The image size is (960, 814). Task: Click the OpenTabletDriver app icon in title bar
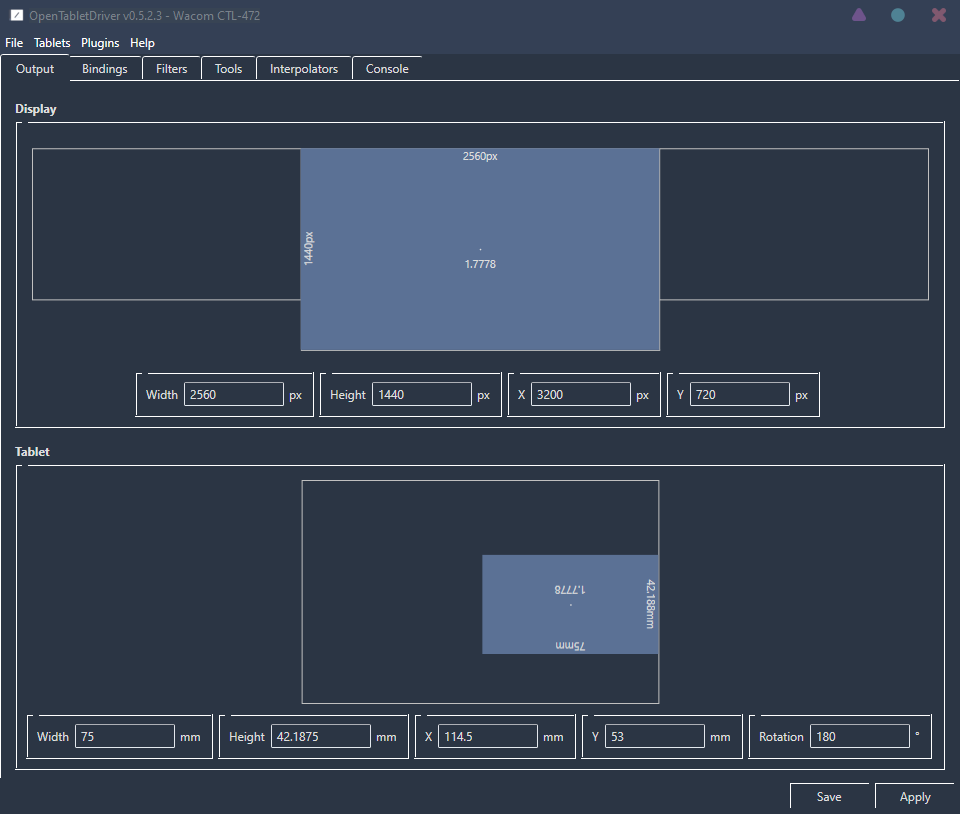point(16,15)
